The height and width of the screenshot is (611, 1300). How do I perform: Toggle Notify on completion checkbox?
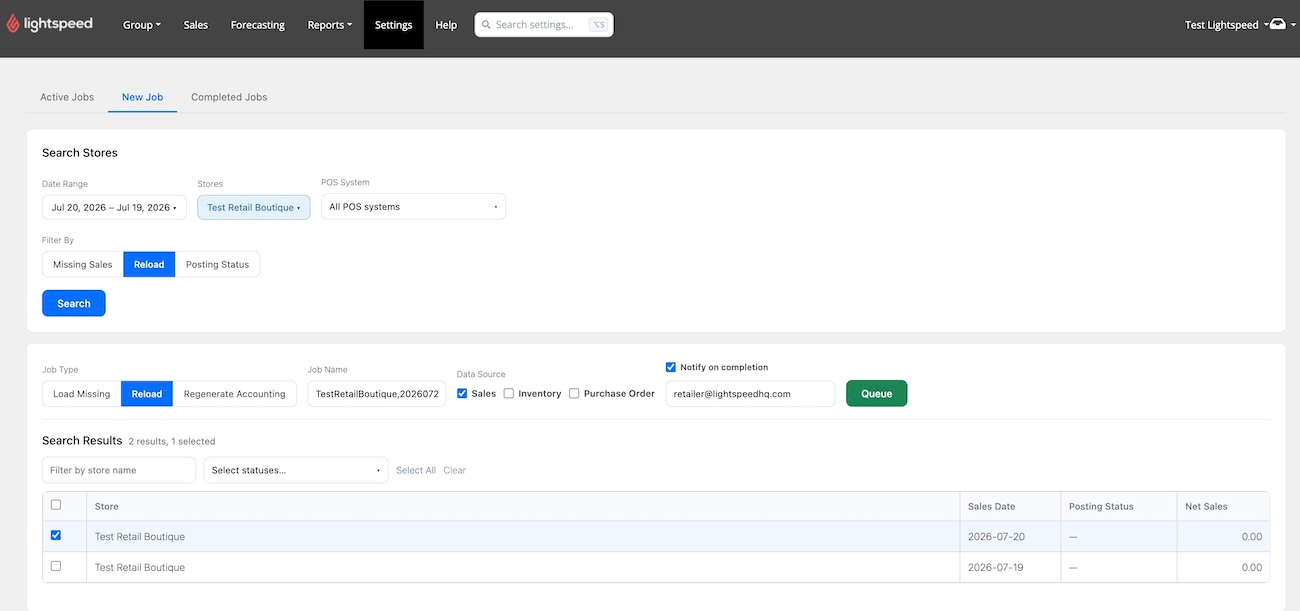coord(671,367)
